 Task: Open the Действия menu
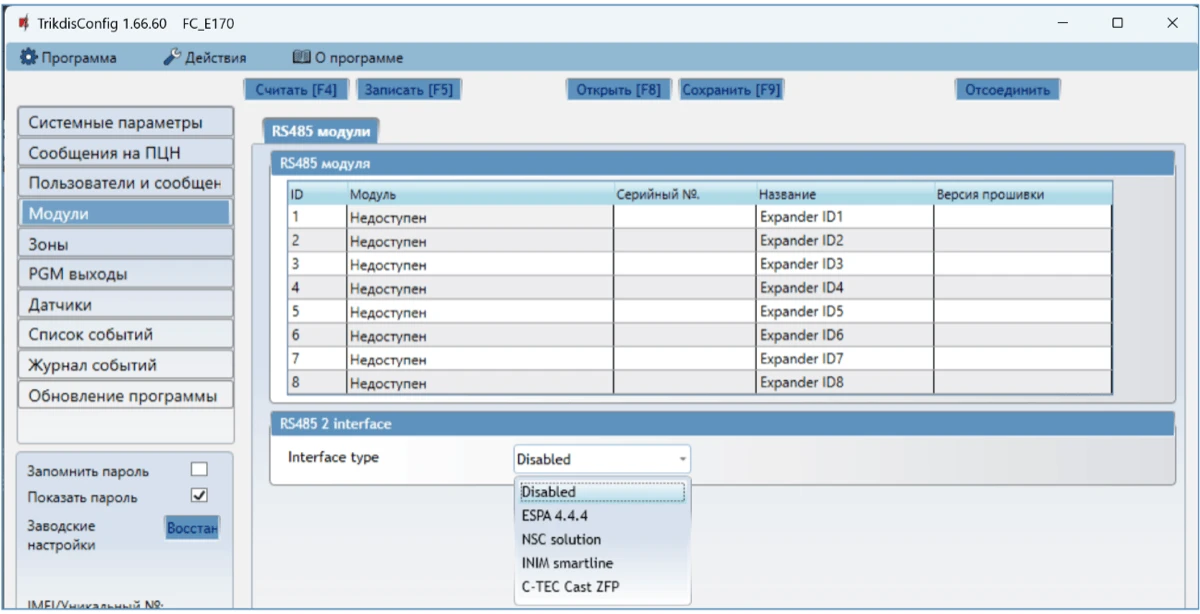pyautogui.click(x=205, y=58)
